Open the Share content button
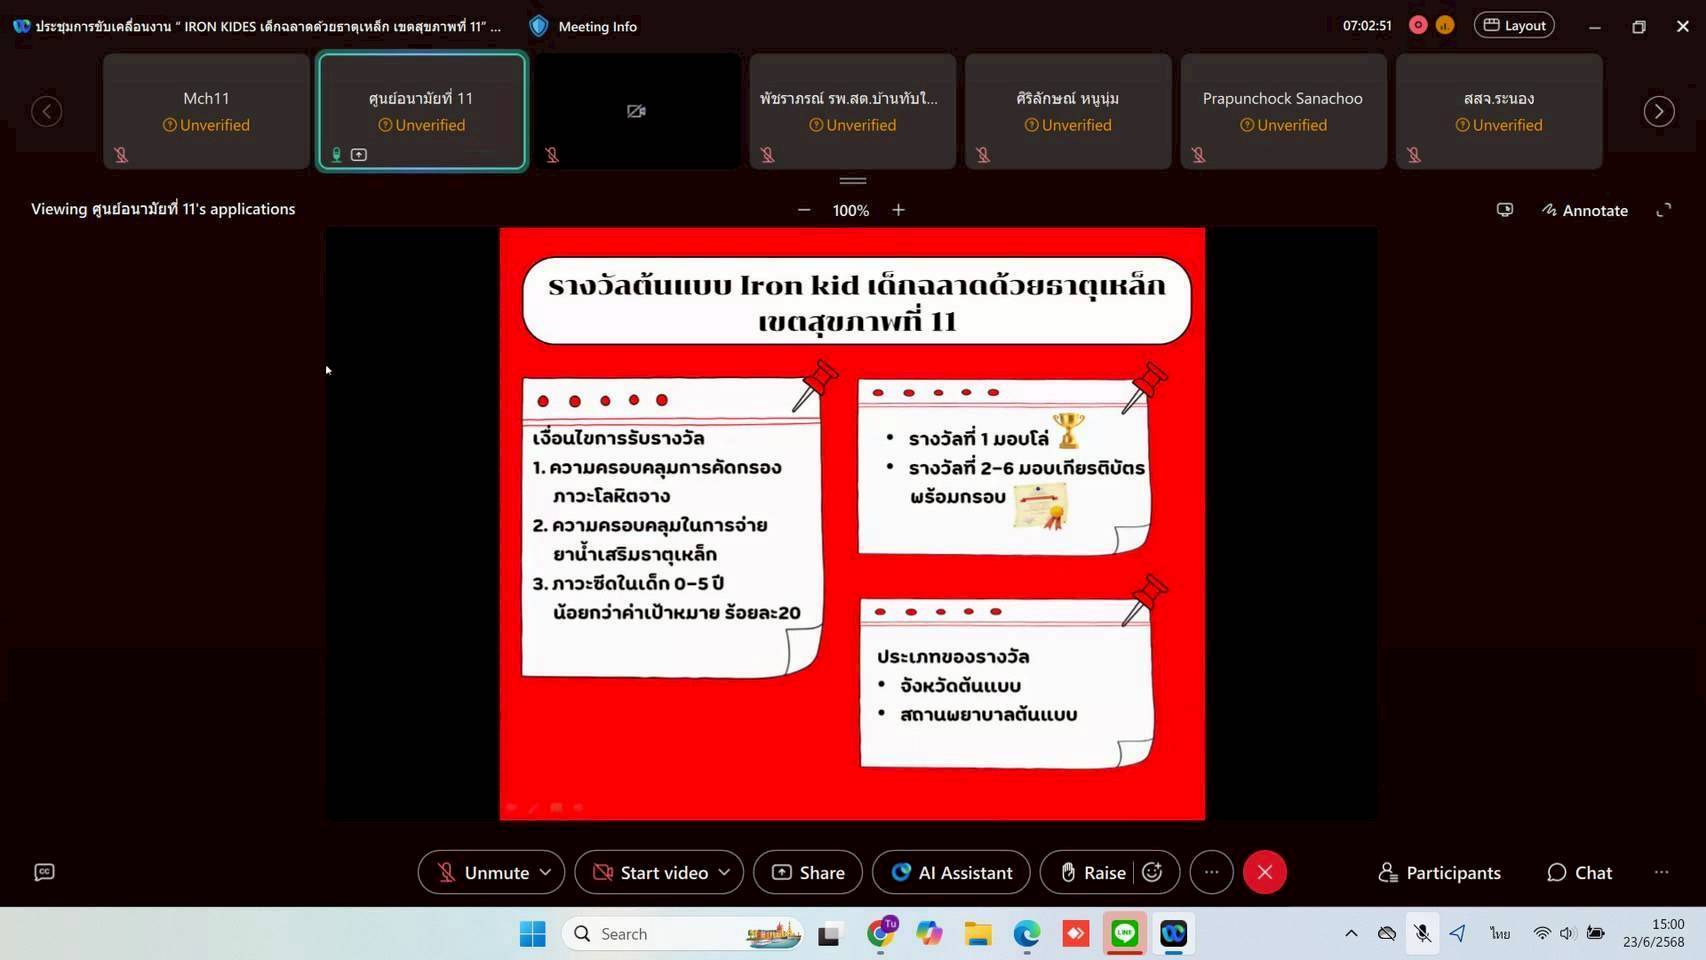 pos(808,872)
